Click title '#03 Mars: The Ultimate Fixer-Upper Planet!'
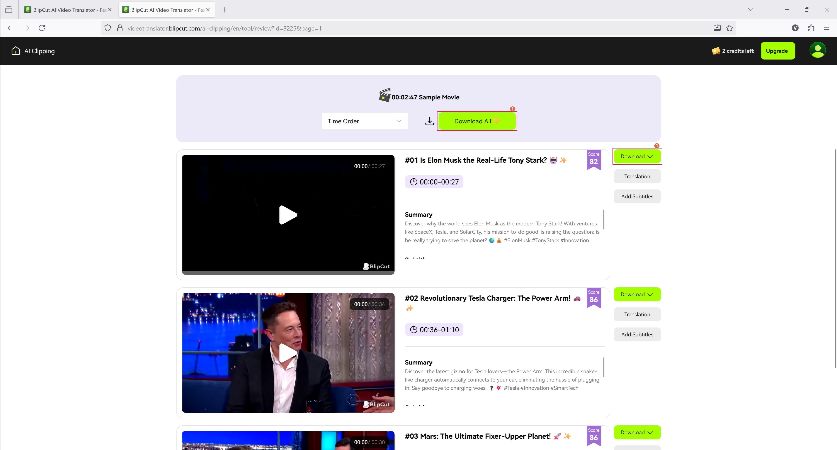This screenshot has height=450, width=837. click(x=477, y=436)
